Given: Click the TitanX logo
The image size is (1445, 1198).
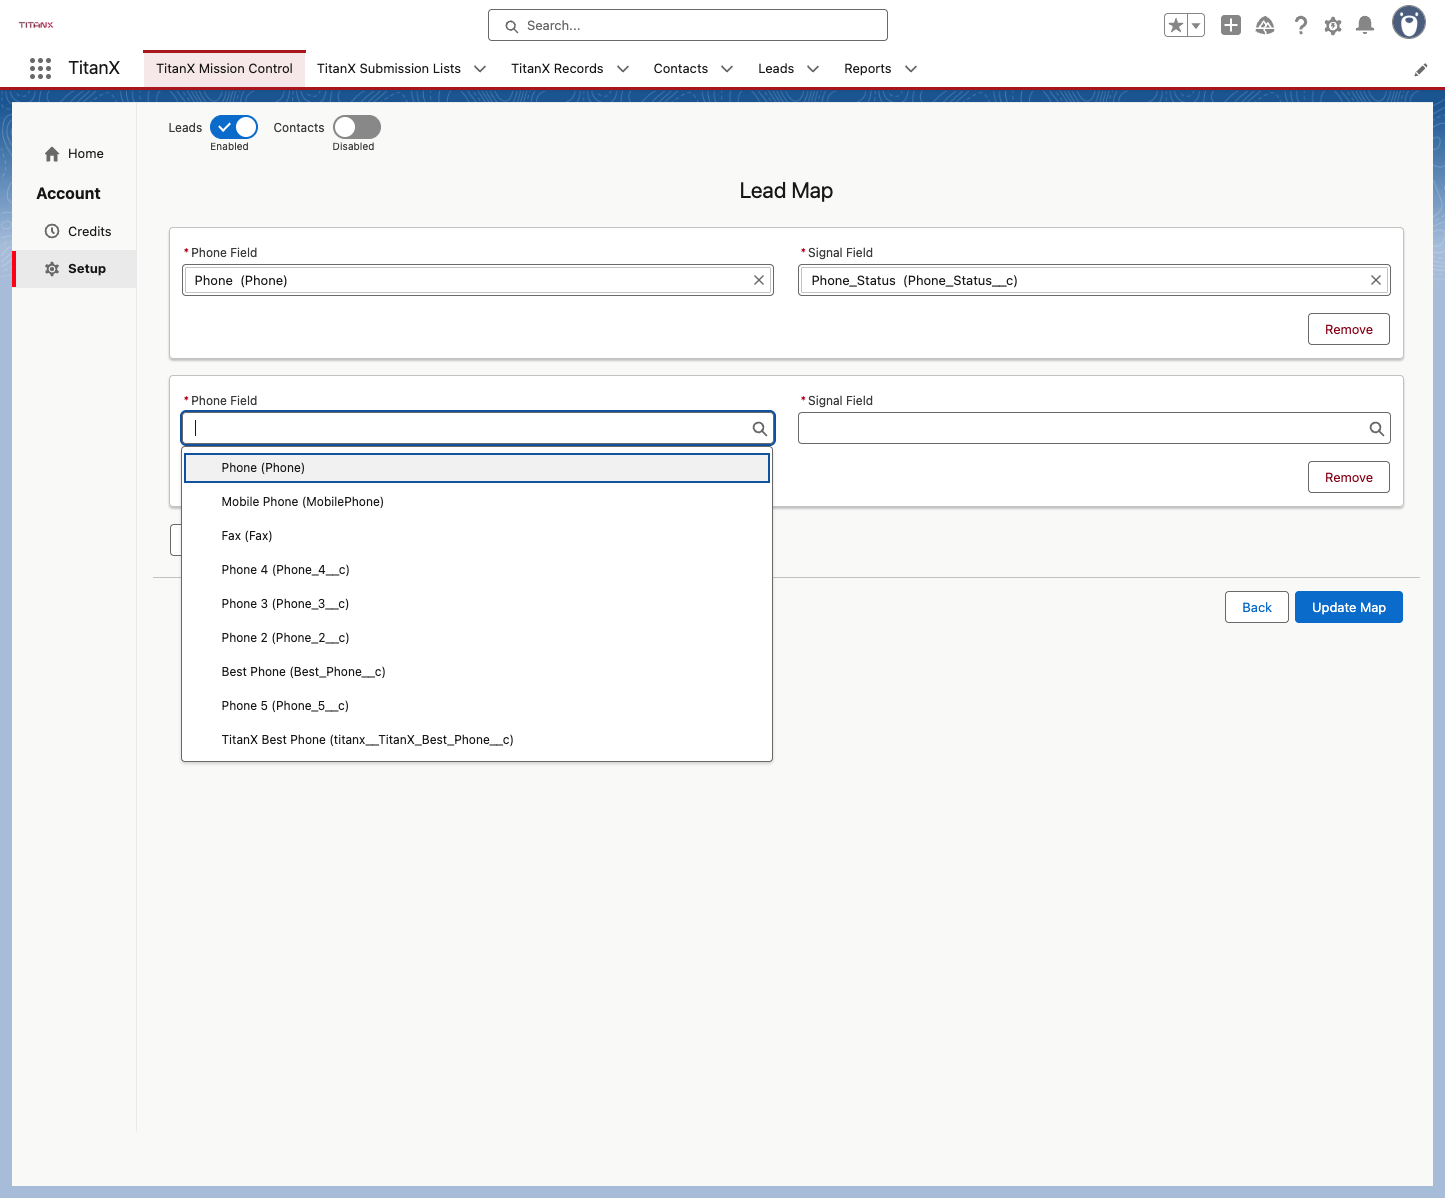Looking at the screenshot, I should tap(36, 25).
